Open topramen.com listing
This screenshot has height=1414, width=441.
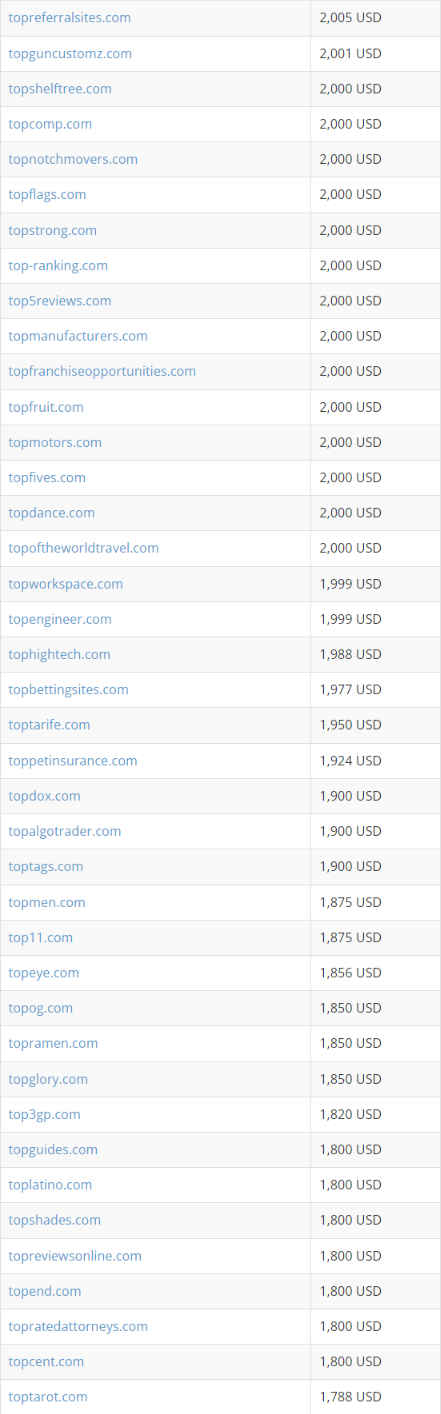pyautogui.click(x=53, y=1043)
